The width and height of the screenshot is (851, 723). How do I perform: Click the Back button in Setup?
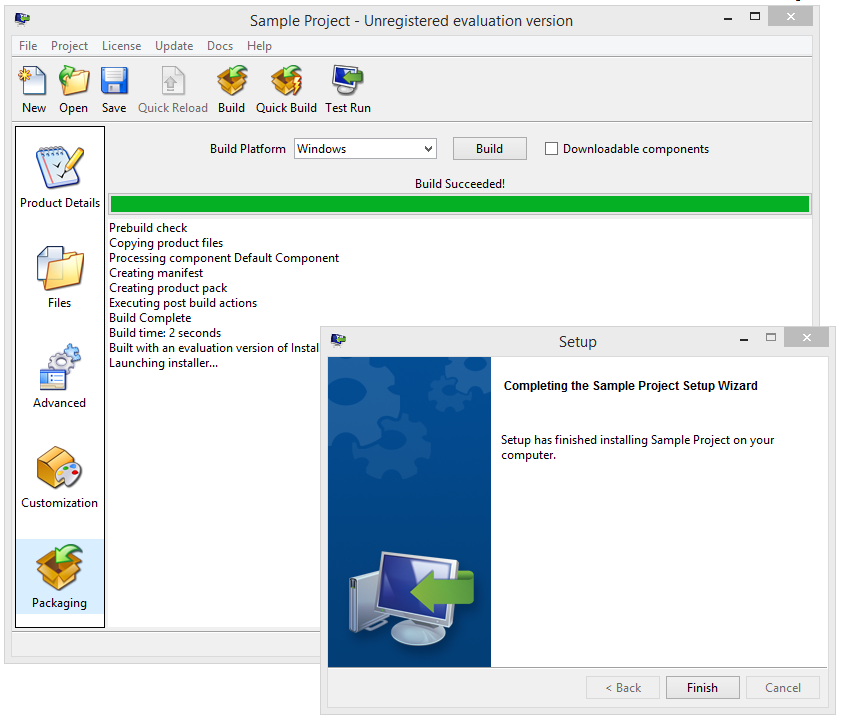tap(623, 688)
